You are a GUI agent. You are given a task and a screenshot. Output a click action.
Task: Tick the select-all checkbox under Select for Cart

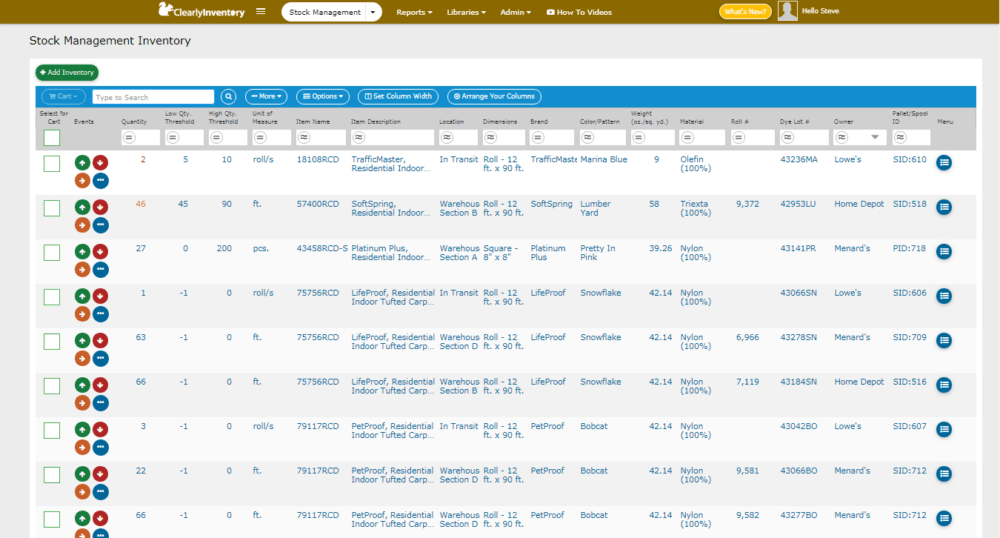[x=52, y=138]
